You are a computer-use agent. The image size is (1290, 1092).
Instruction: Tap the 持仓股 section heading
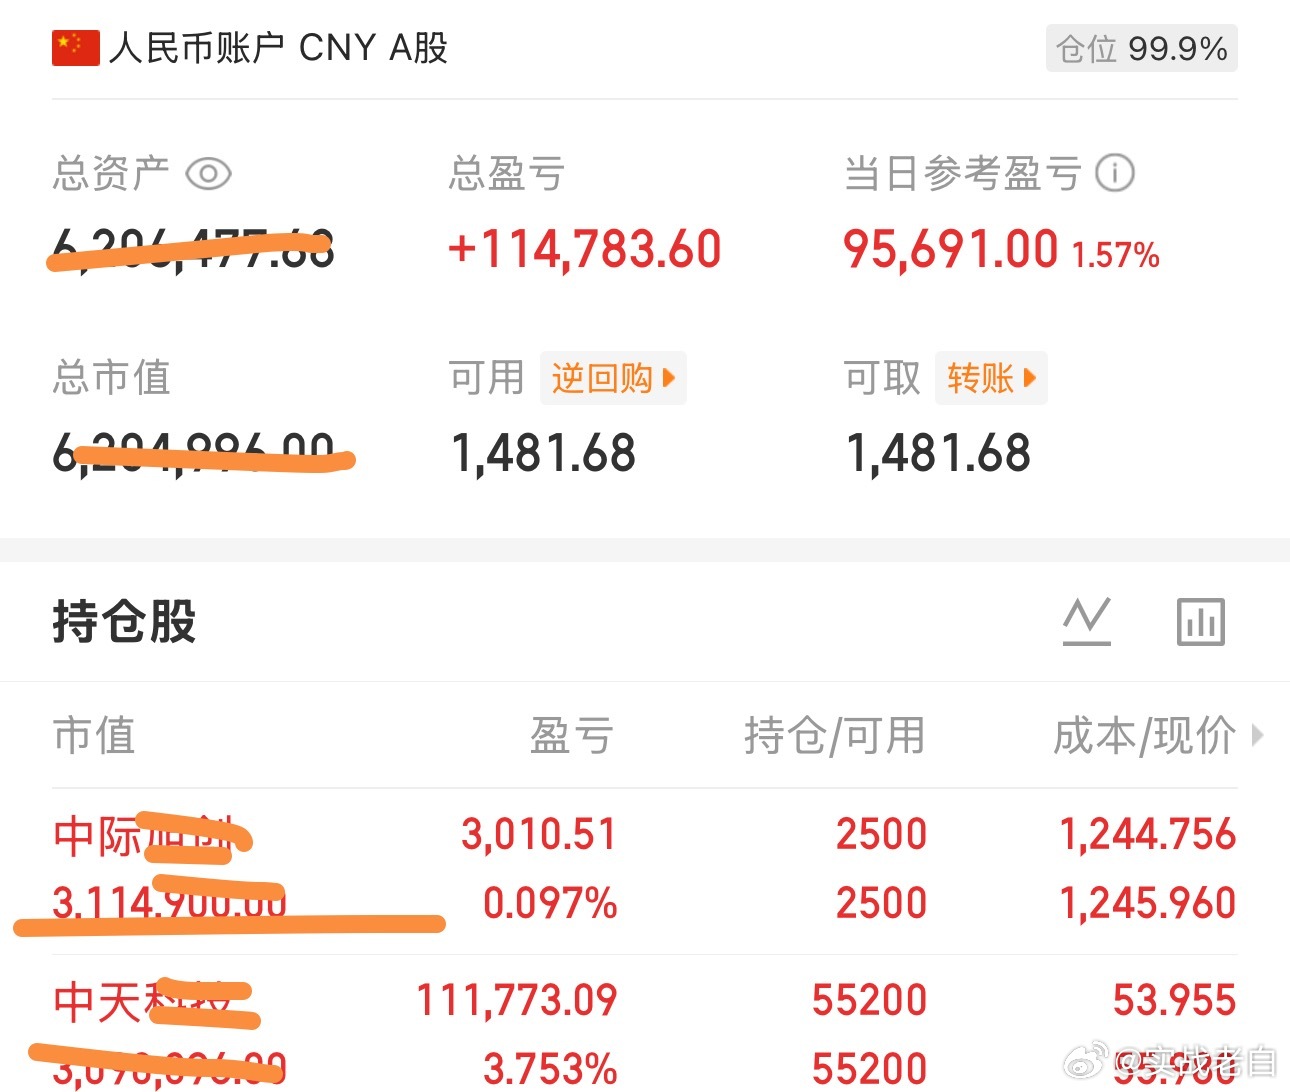[x=125, y=621]
